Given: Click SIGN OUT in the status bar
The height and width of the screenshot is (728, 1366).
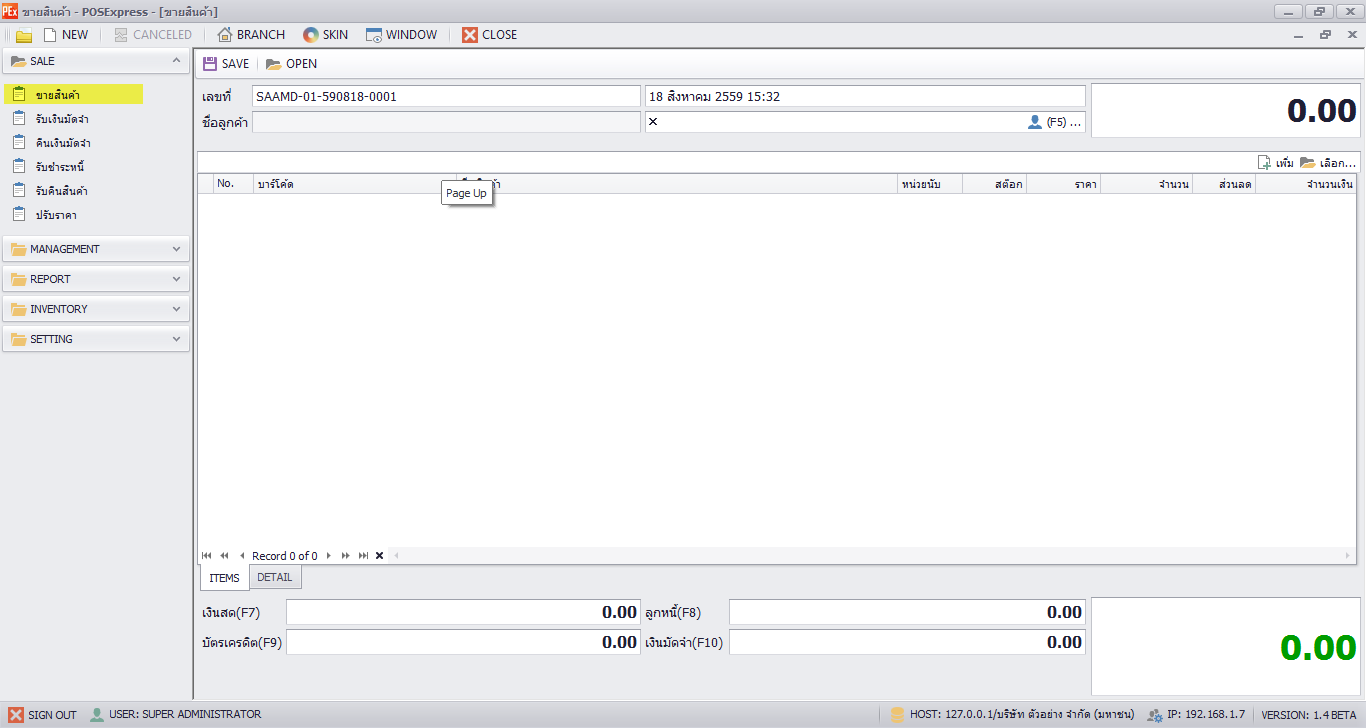Looking at the screenshot, I should tap(43, 715).
